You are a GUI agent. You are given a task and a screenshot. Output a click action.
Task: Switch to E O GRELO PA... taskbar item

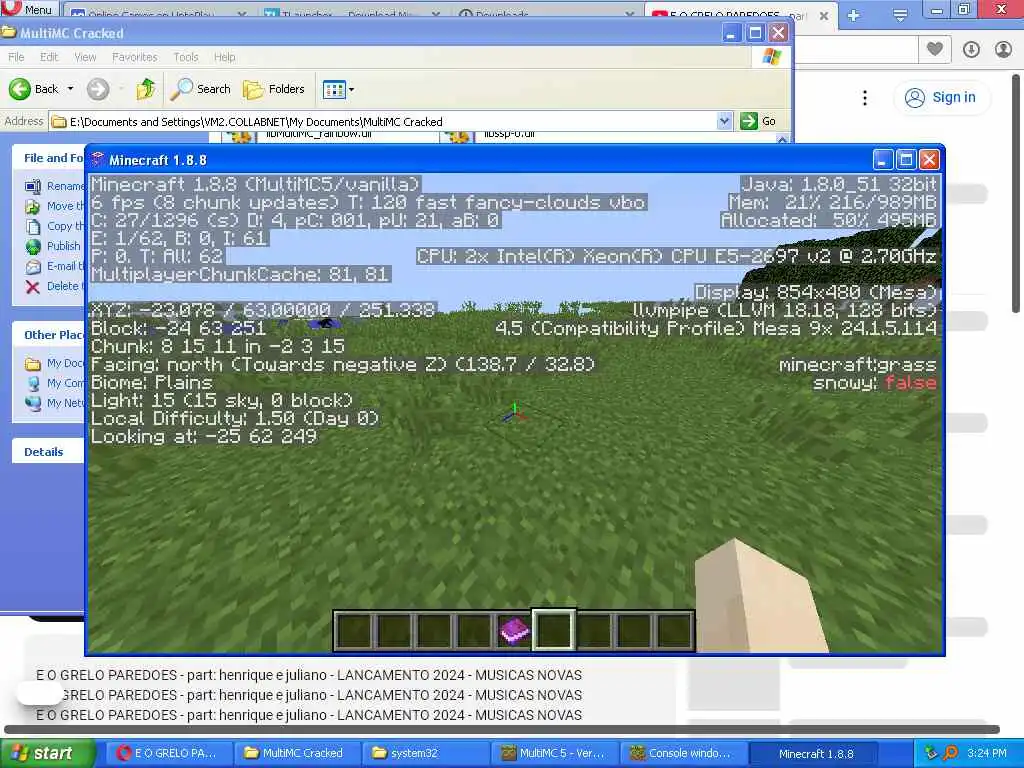coord(167,753)
